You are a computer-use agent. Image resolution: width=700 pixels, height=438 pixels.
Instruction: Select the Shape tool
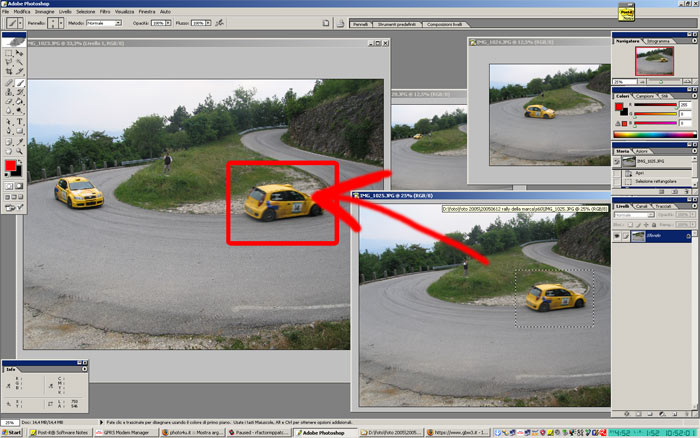(19, 131)
